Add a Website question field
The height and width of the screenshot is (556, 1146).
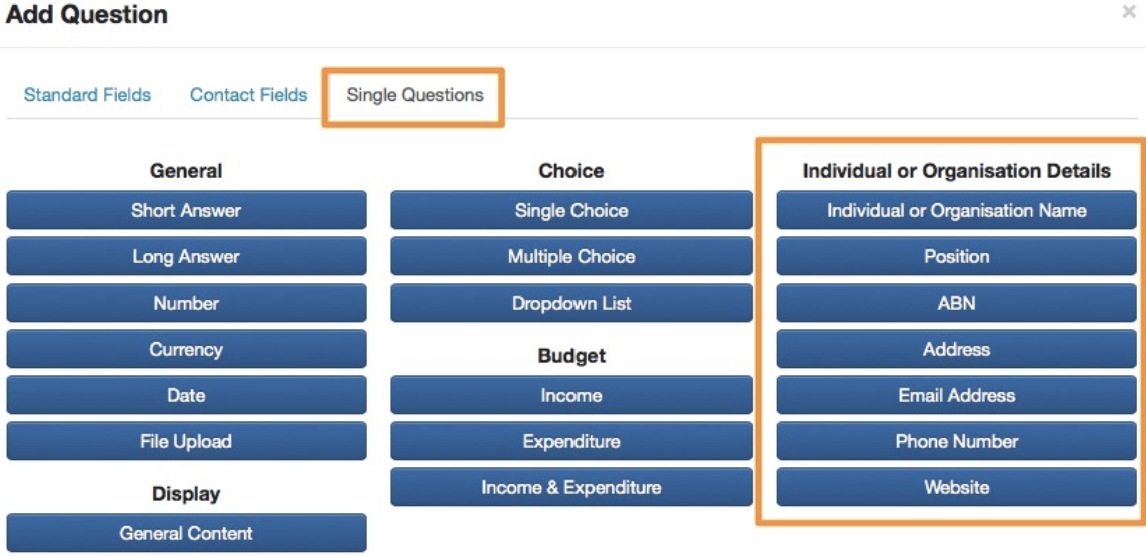pyautogui.click(x=956, y=487)
